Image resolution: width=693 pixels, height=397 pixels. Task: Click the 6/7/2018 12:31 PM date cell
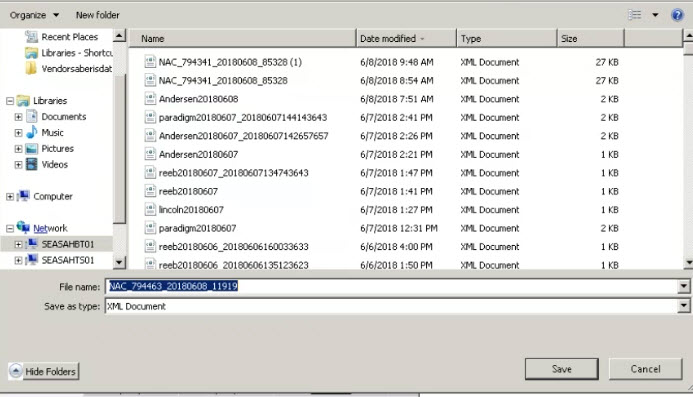(399, 228)
